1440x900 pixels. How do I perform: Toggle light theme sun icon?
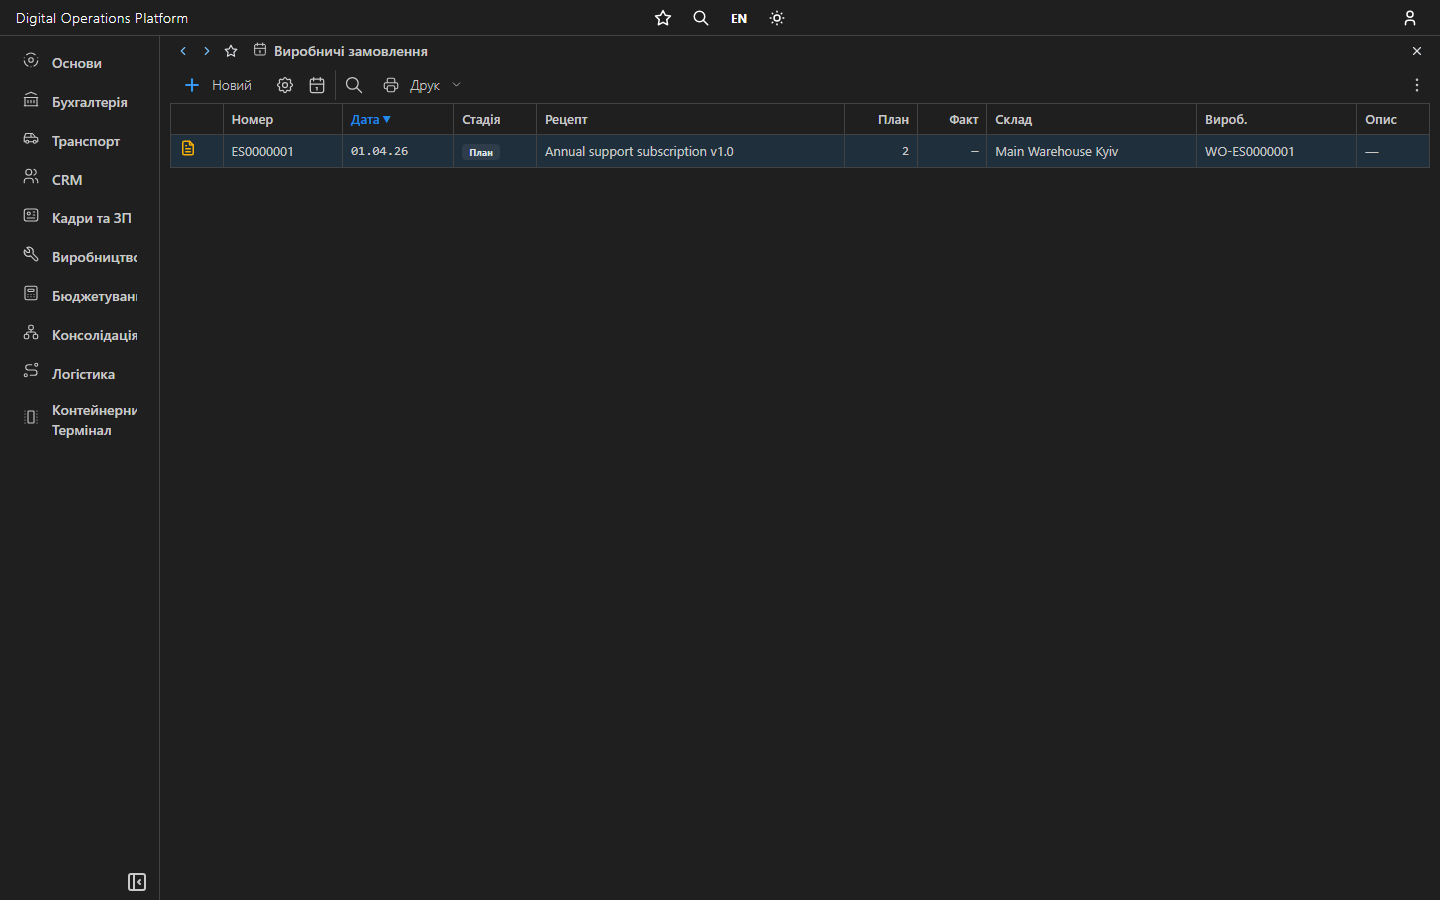tap(777, 18)
